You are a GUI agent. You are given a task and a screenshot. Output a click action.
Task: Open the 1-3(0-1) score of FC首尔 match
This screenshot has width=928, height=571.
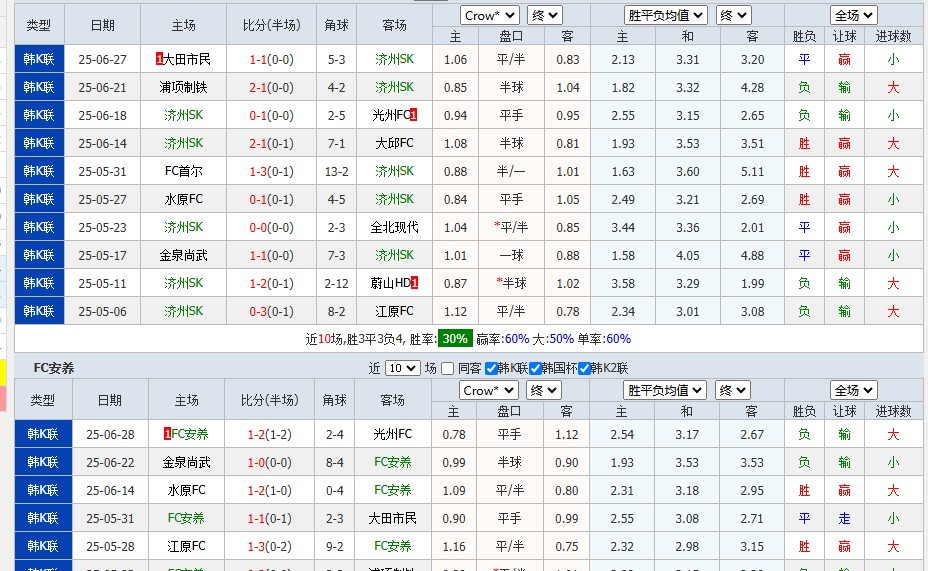271,171
